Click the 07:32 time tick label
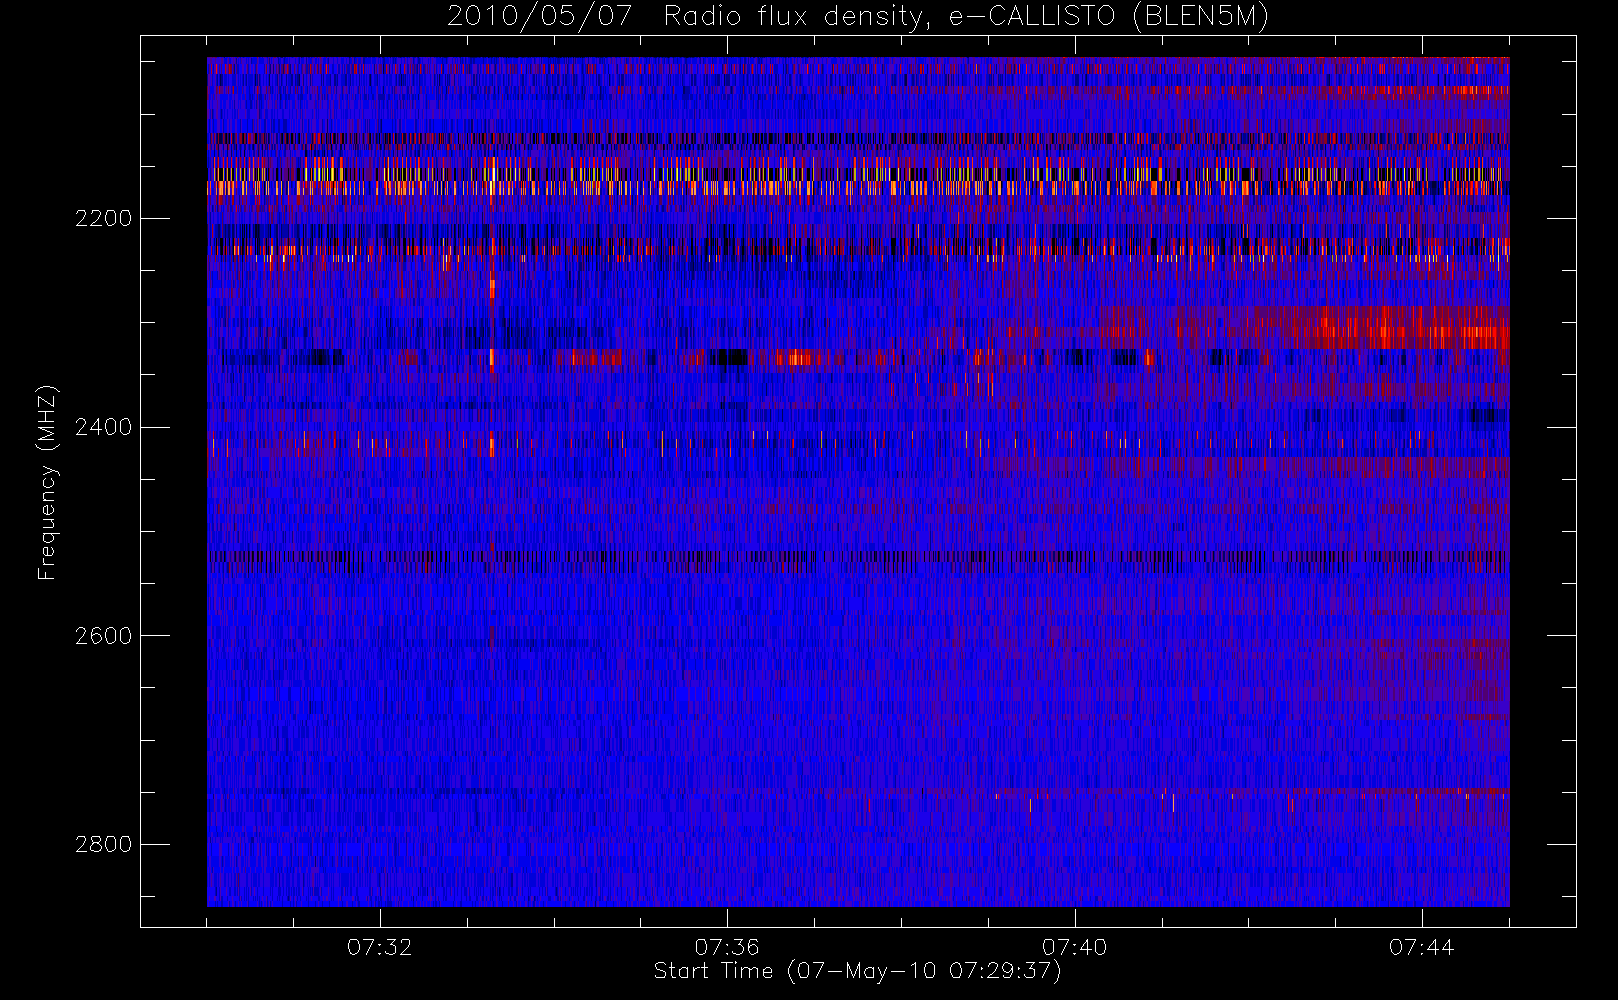 coord(380,946)
